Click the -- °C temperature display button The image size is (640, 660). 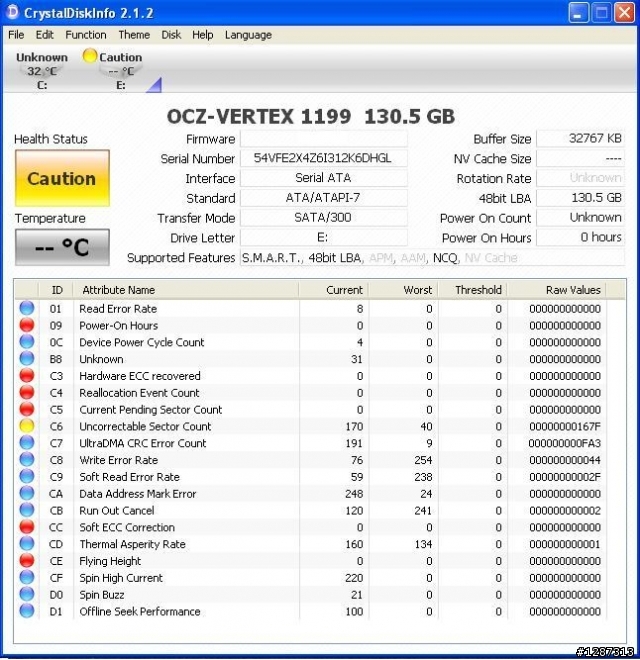pos(62,247)
